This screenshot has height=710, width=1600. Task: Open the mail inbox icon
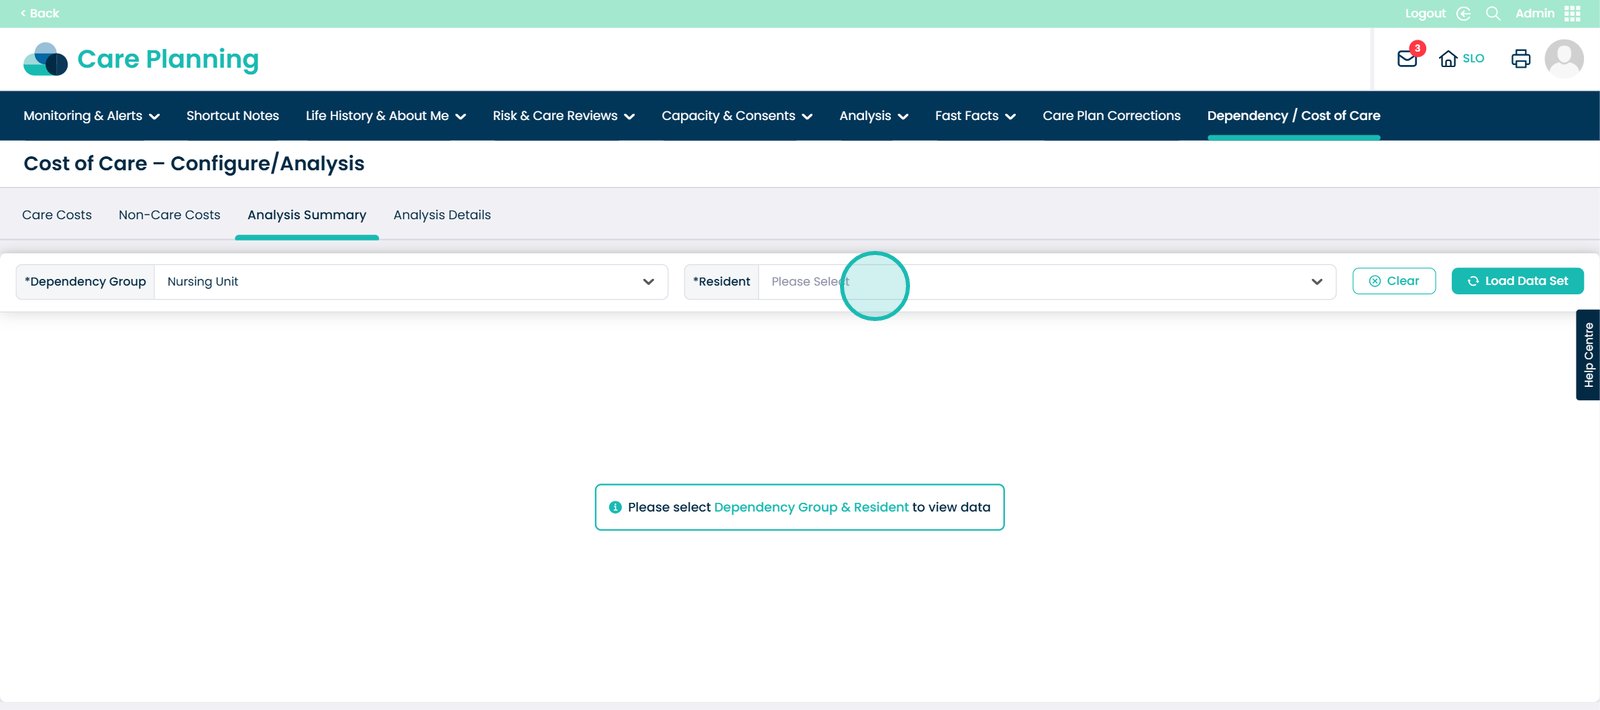tap(1407, 59)
